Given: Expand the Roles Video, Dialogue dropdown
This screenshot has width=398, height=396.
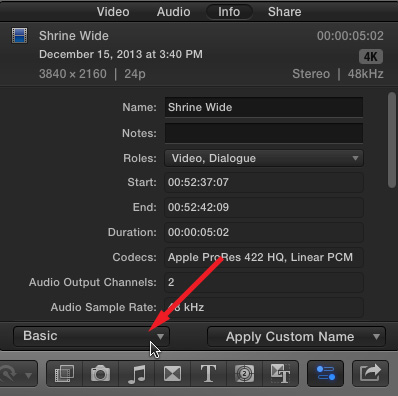Looking at the screenshot, I should [264, 158].
